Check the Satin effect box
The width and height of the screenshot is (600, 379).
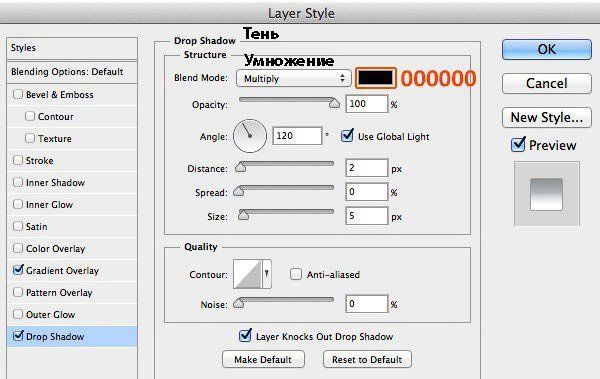tap(18, 226)
